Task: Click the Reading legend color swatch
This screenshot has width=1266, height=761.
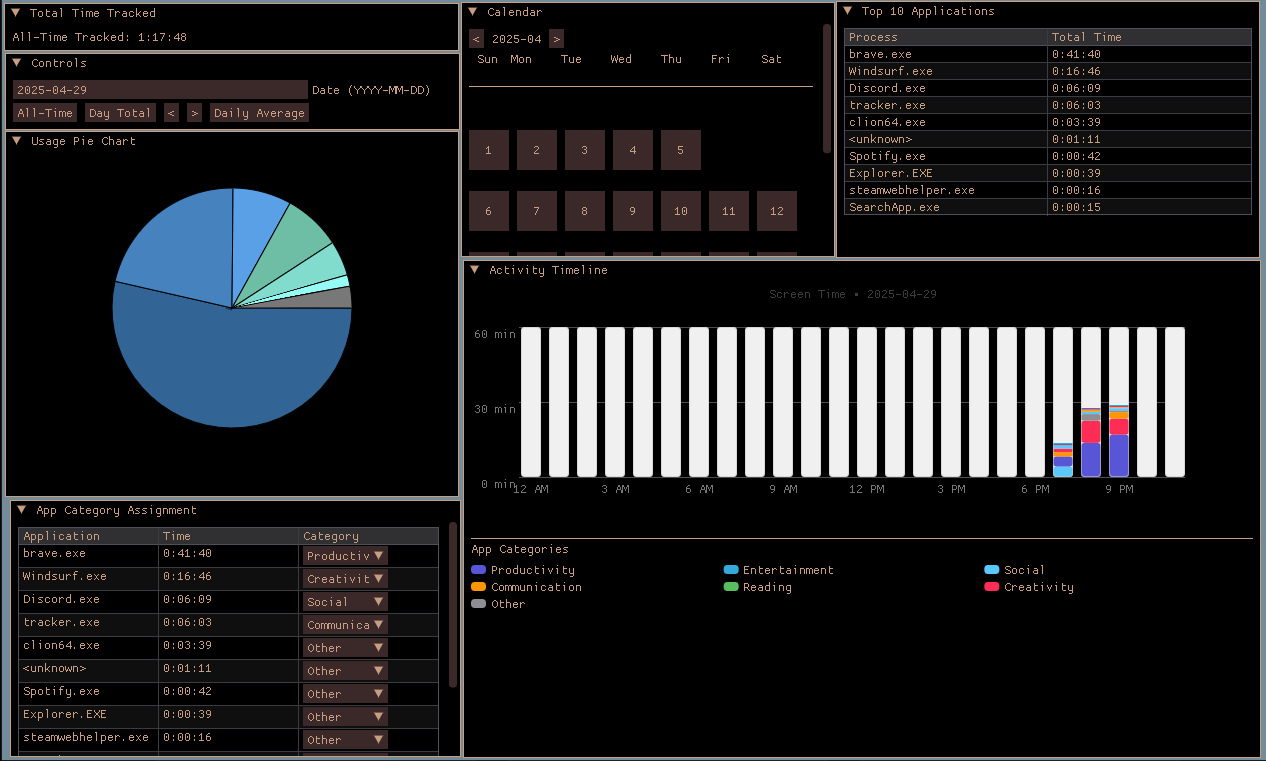Action: (731, 587)
